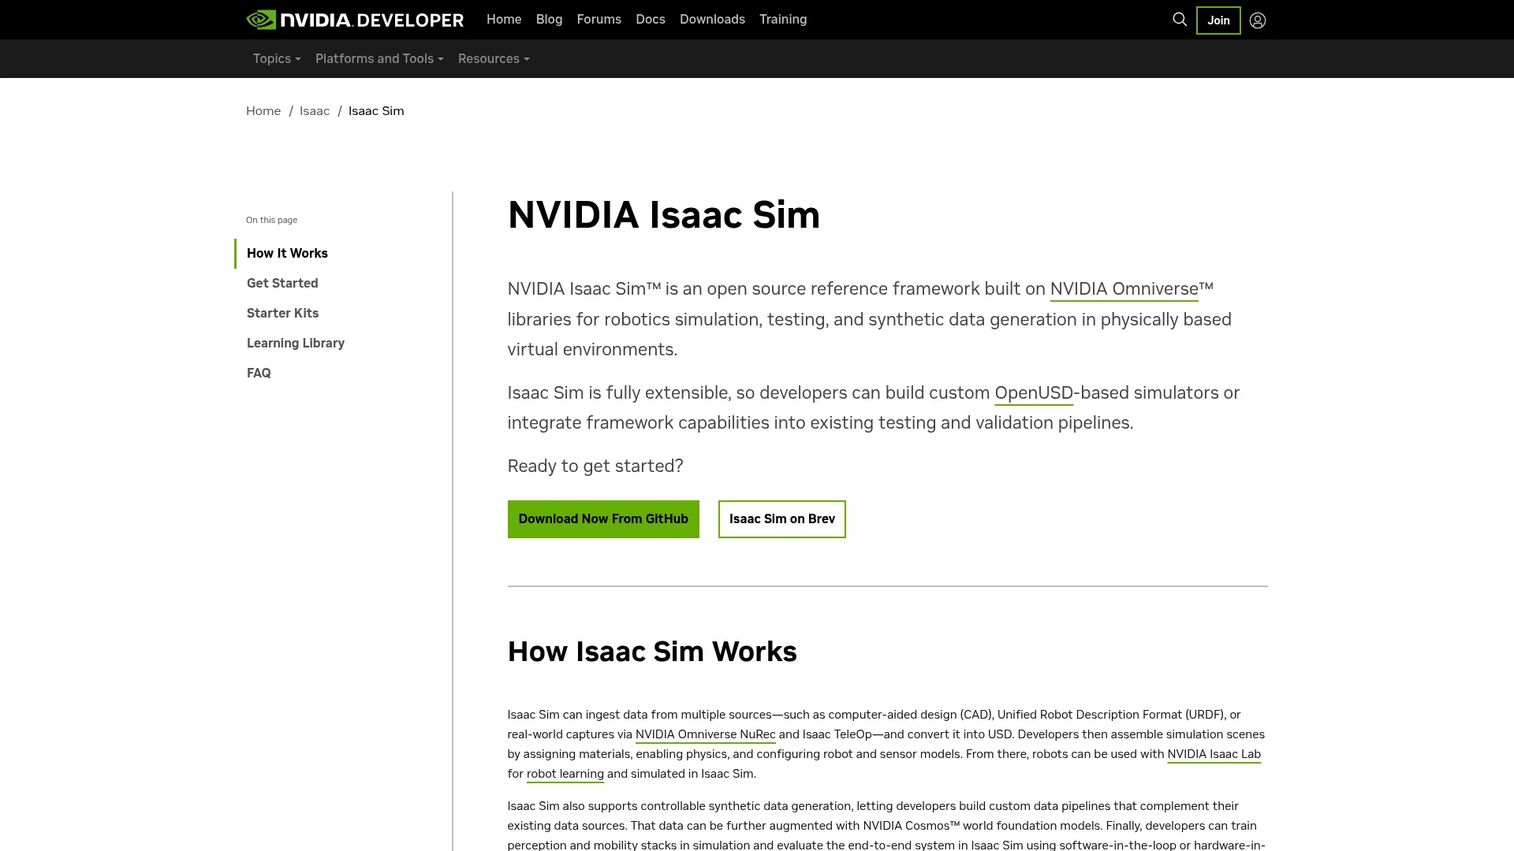Jump to Learning Library in sidebar

[x=296, y=343]
